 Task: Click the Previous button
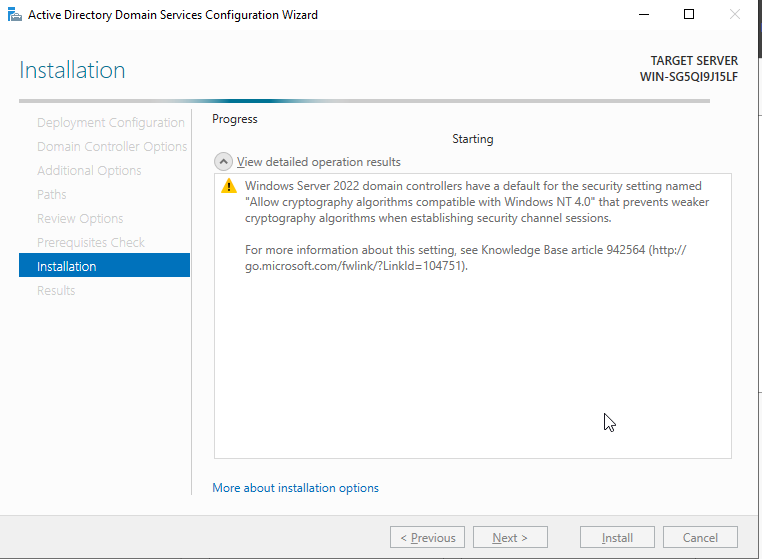coord(427,537)
